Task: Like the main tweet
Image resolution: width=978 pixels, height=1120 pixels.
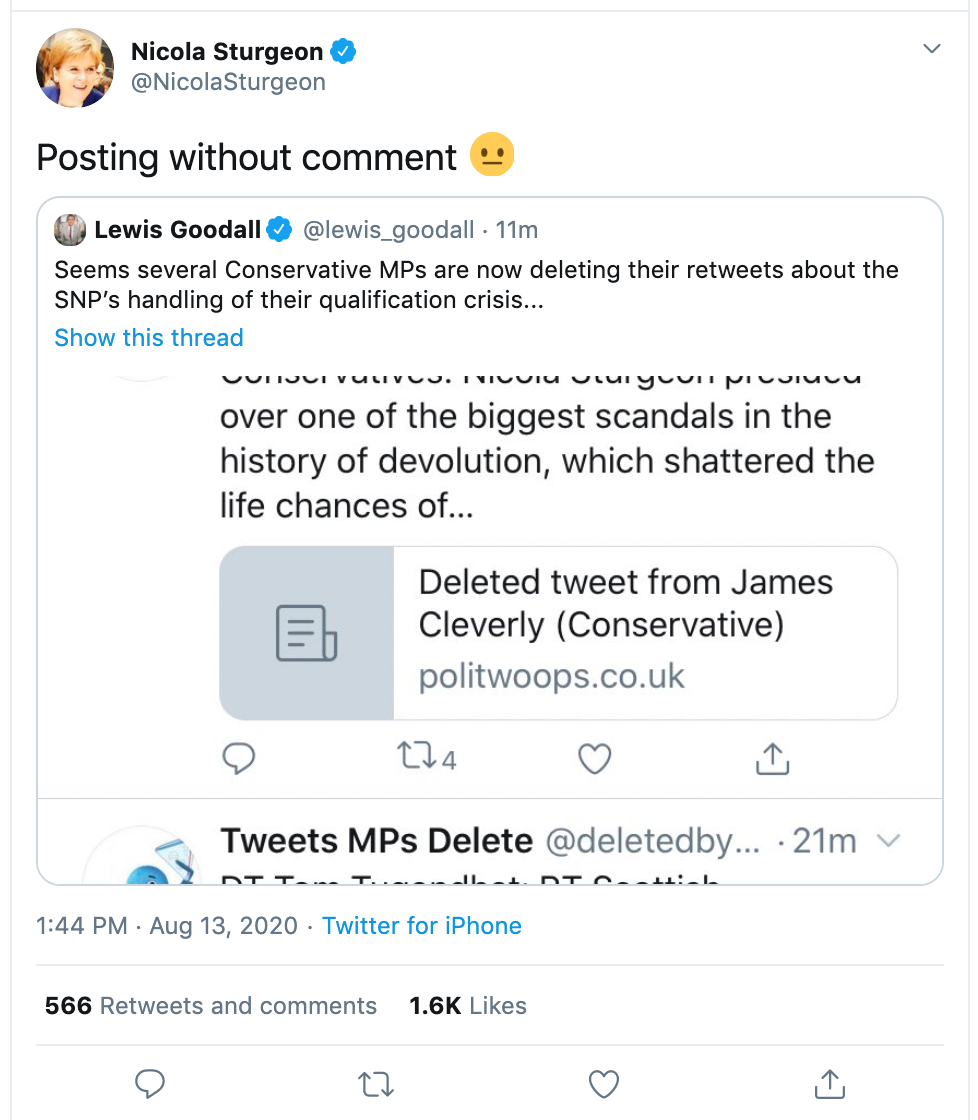Action: [x=603, y=1083]
